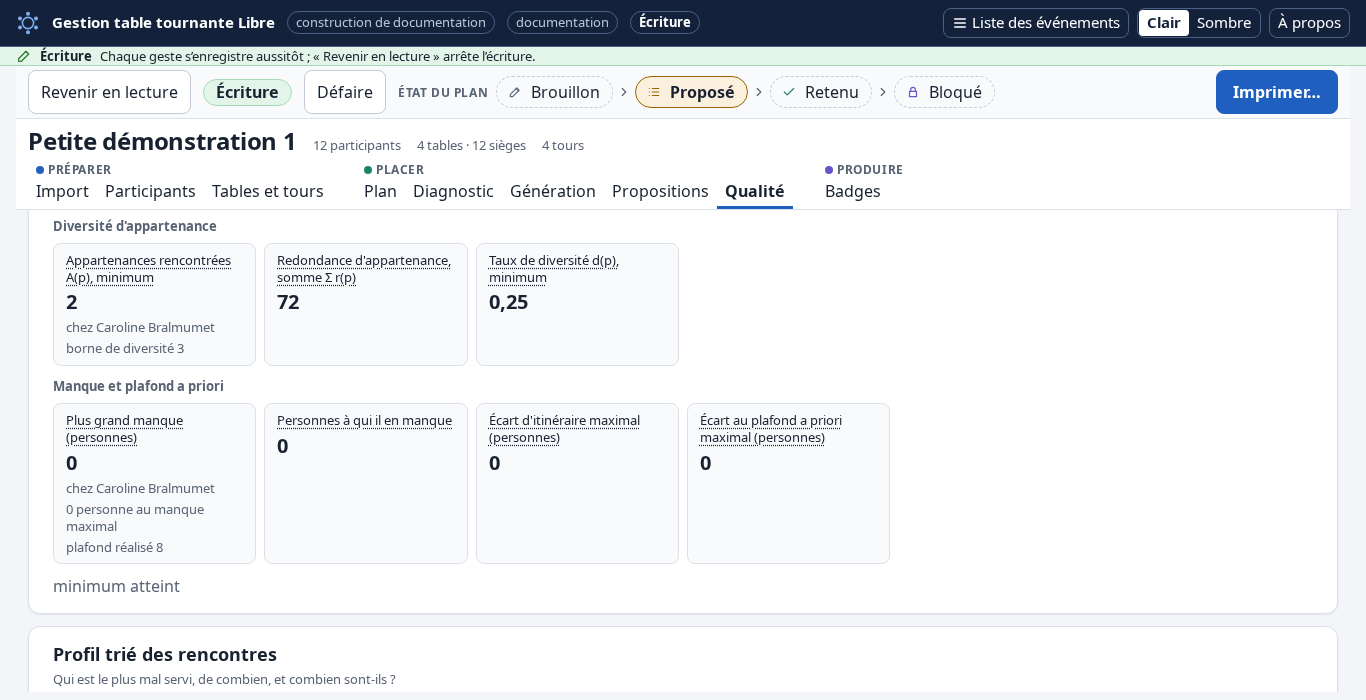Click the Imprimer… button
This screenshot has width=1366, height=700.
pyautogui.click(x=1277, y=92)
